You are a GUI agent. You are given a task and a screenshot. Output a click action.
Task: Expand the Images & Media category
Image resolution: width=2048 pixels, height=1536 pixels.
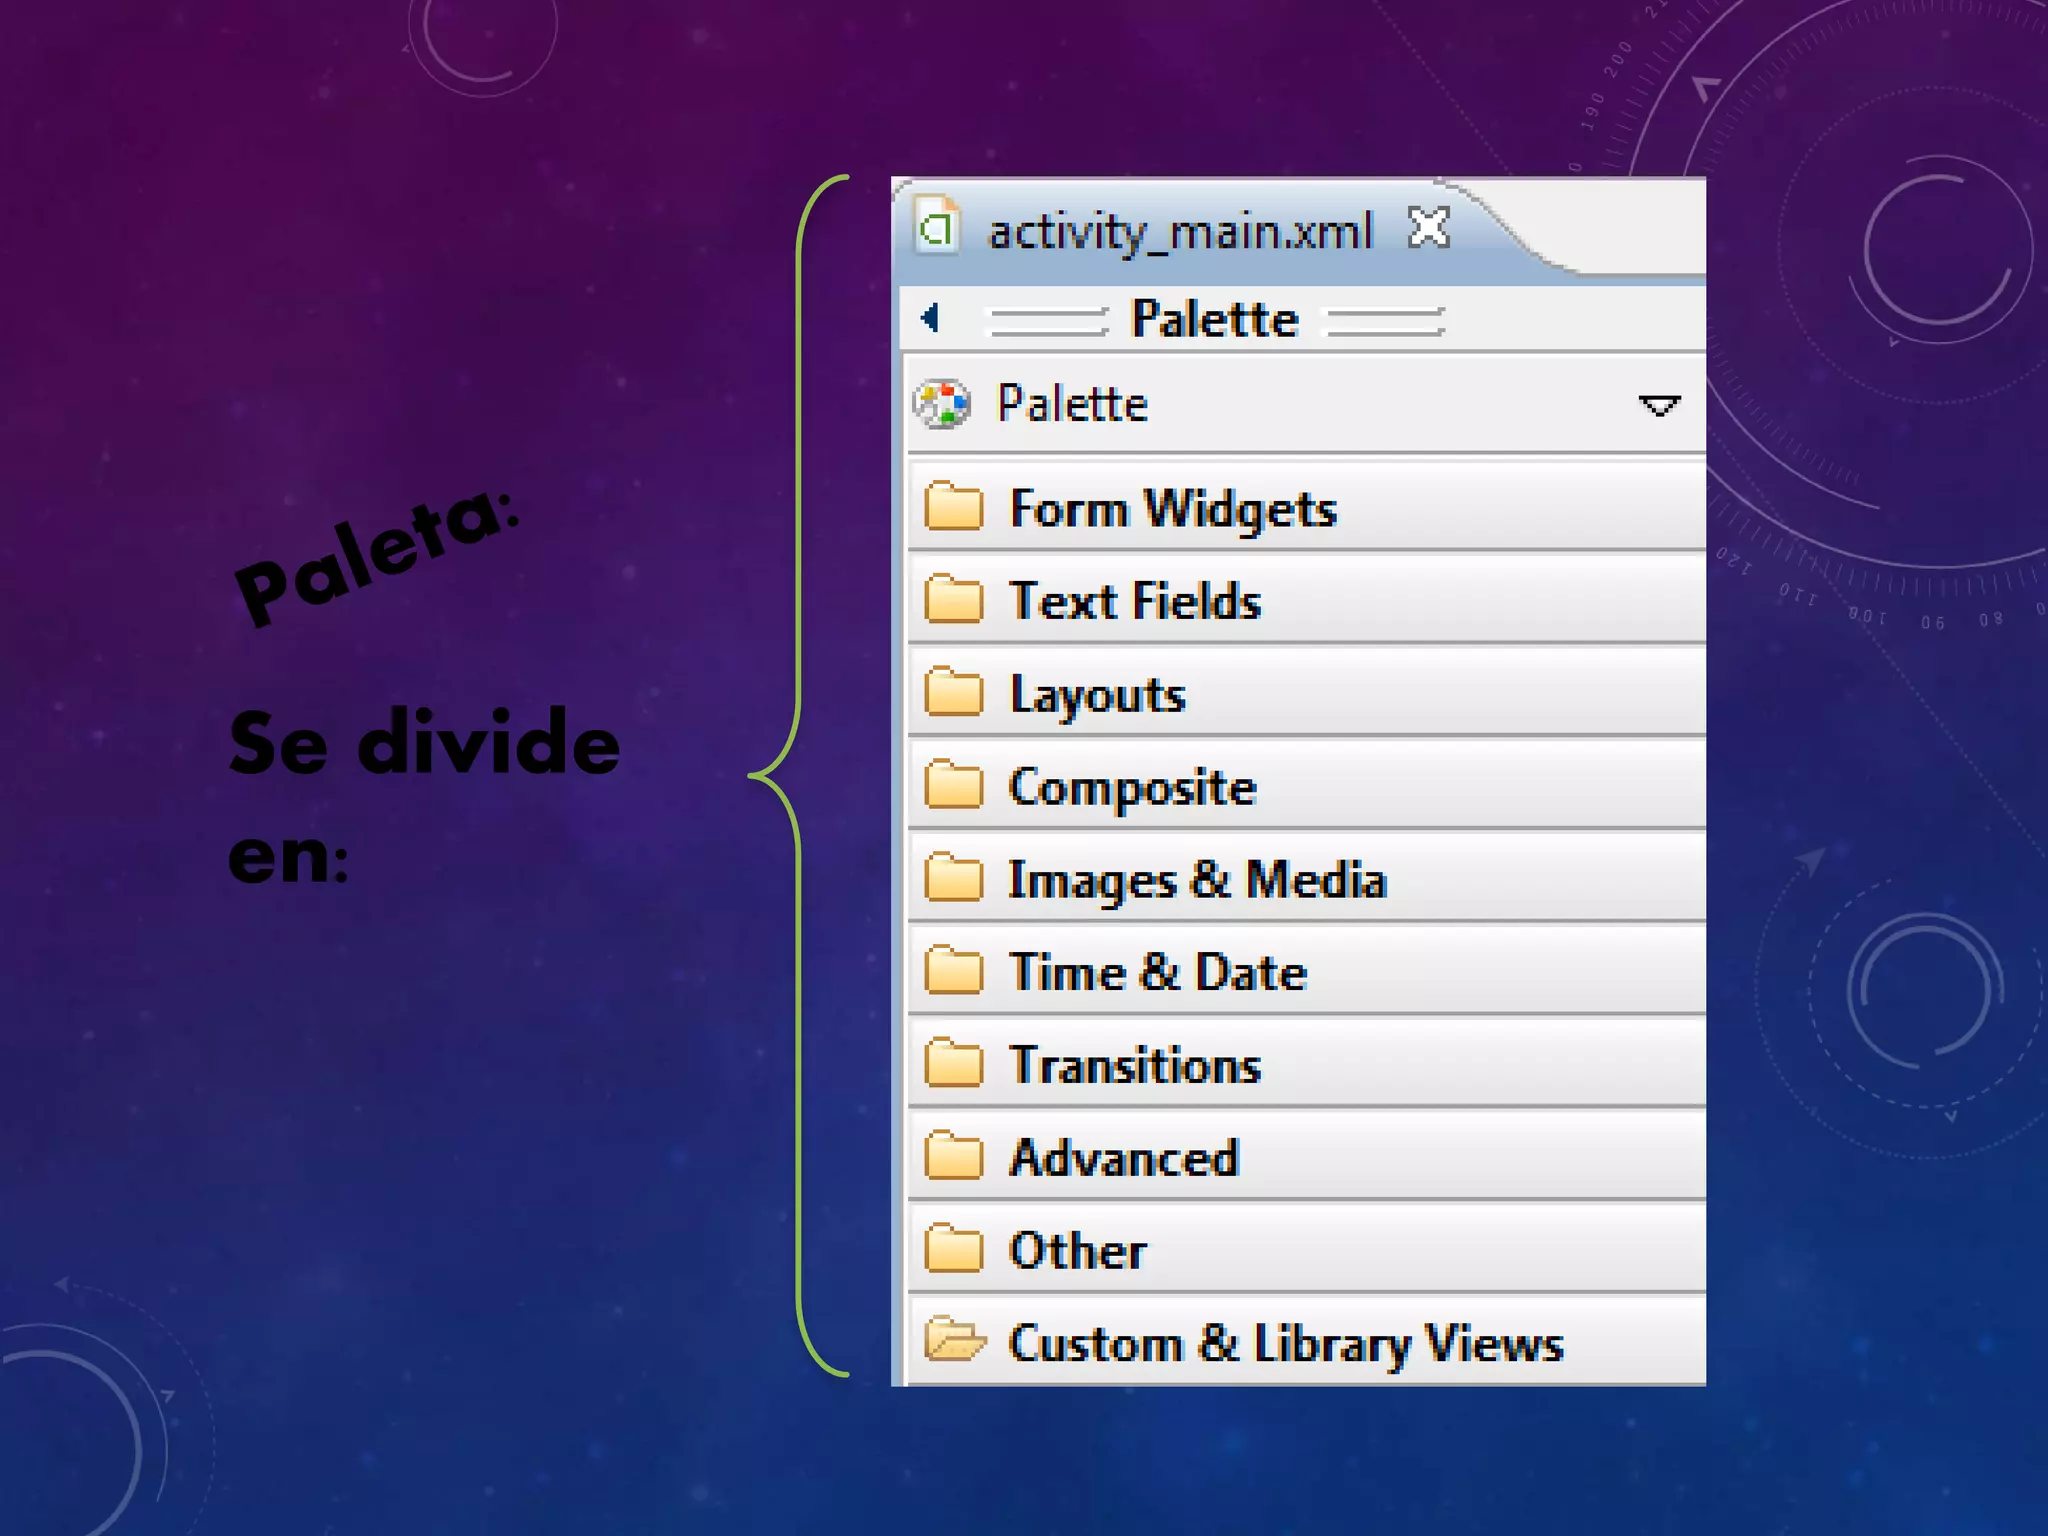(x=1306, y=878)
